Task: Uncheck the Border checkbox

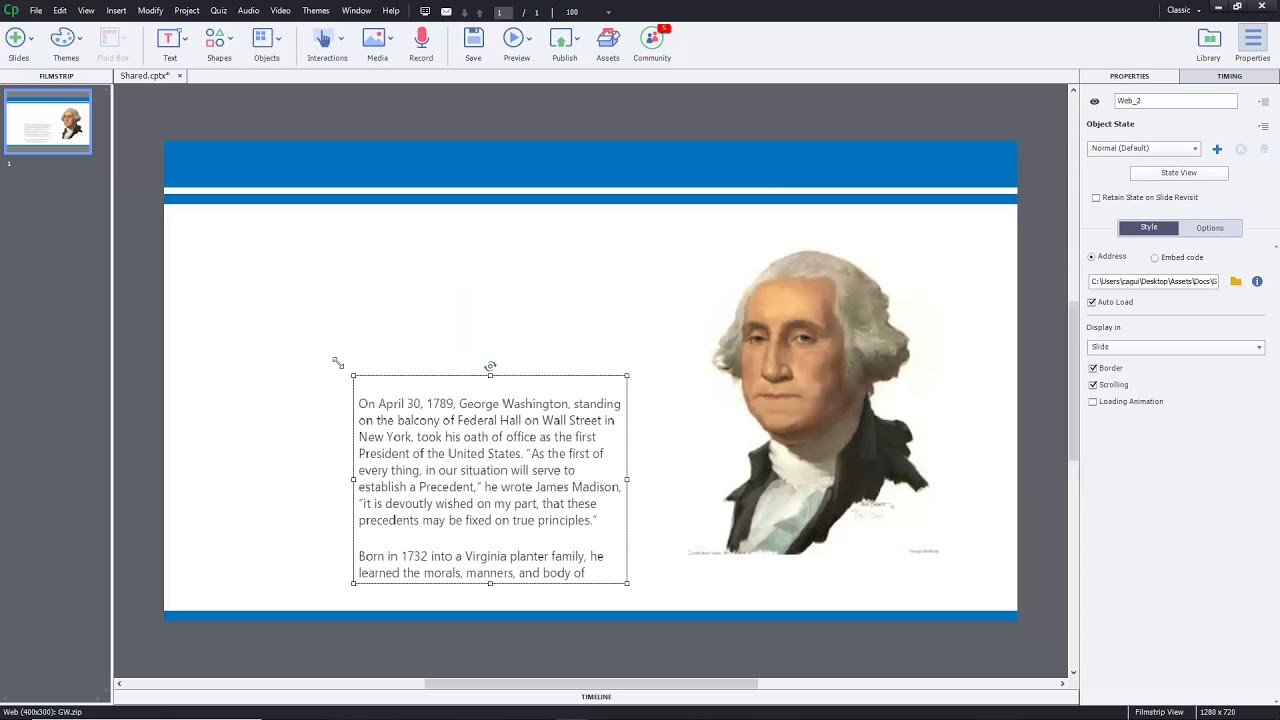Action: [x=1093, y=368]
